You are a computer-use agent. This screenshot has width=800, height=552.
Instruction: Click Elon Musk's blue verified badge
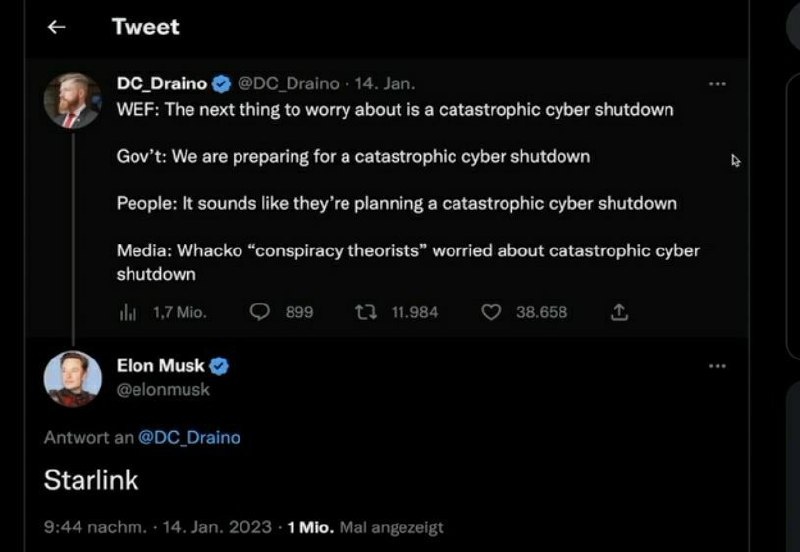click(x=219, y=366)
